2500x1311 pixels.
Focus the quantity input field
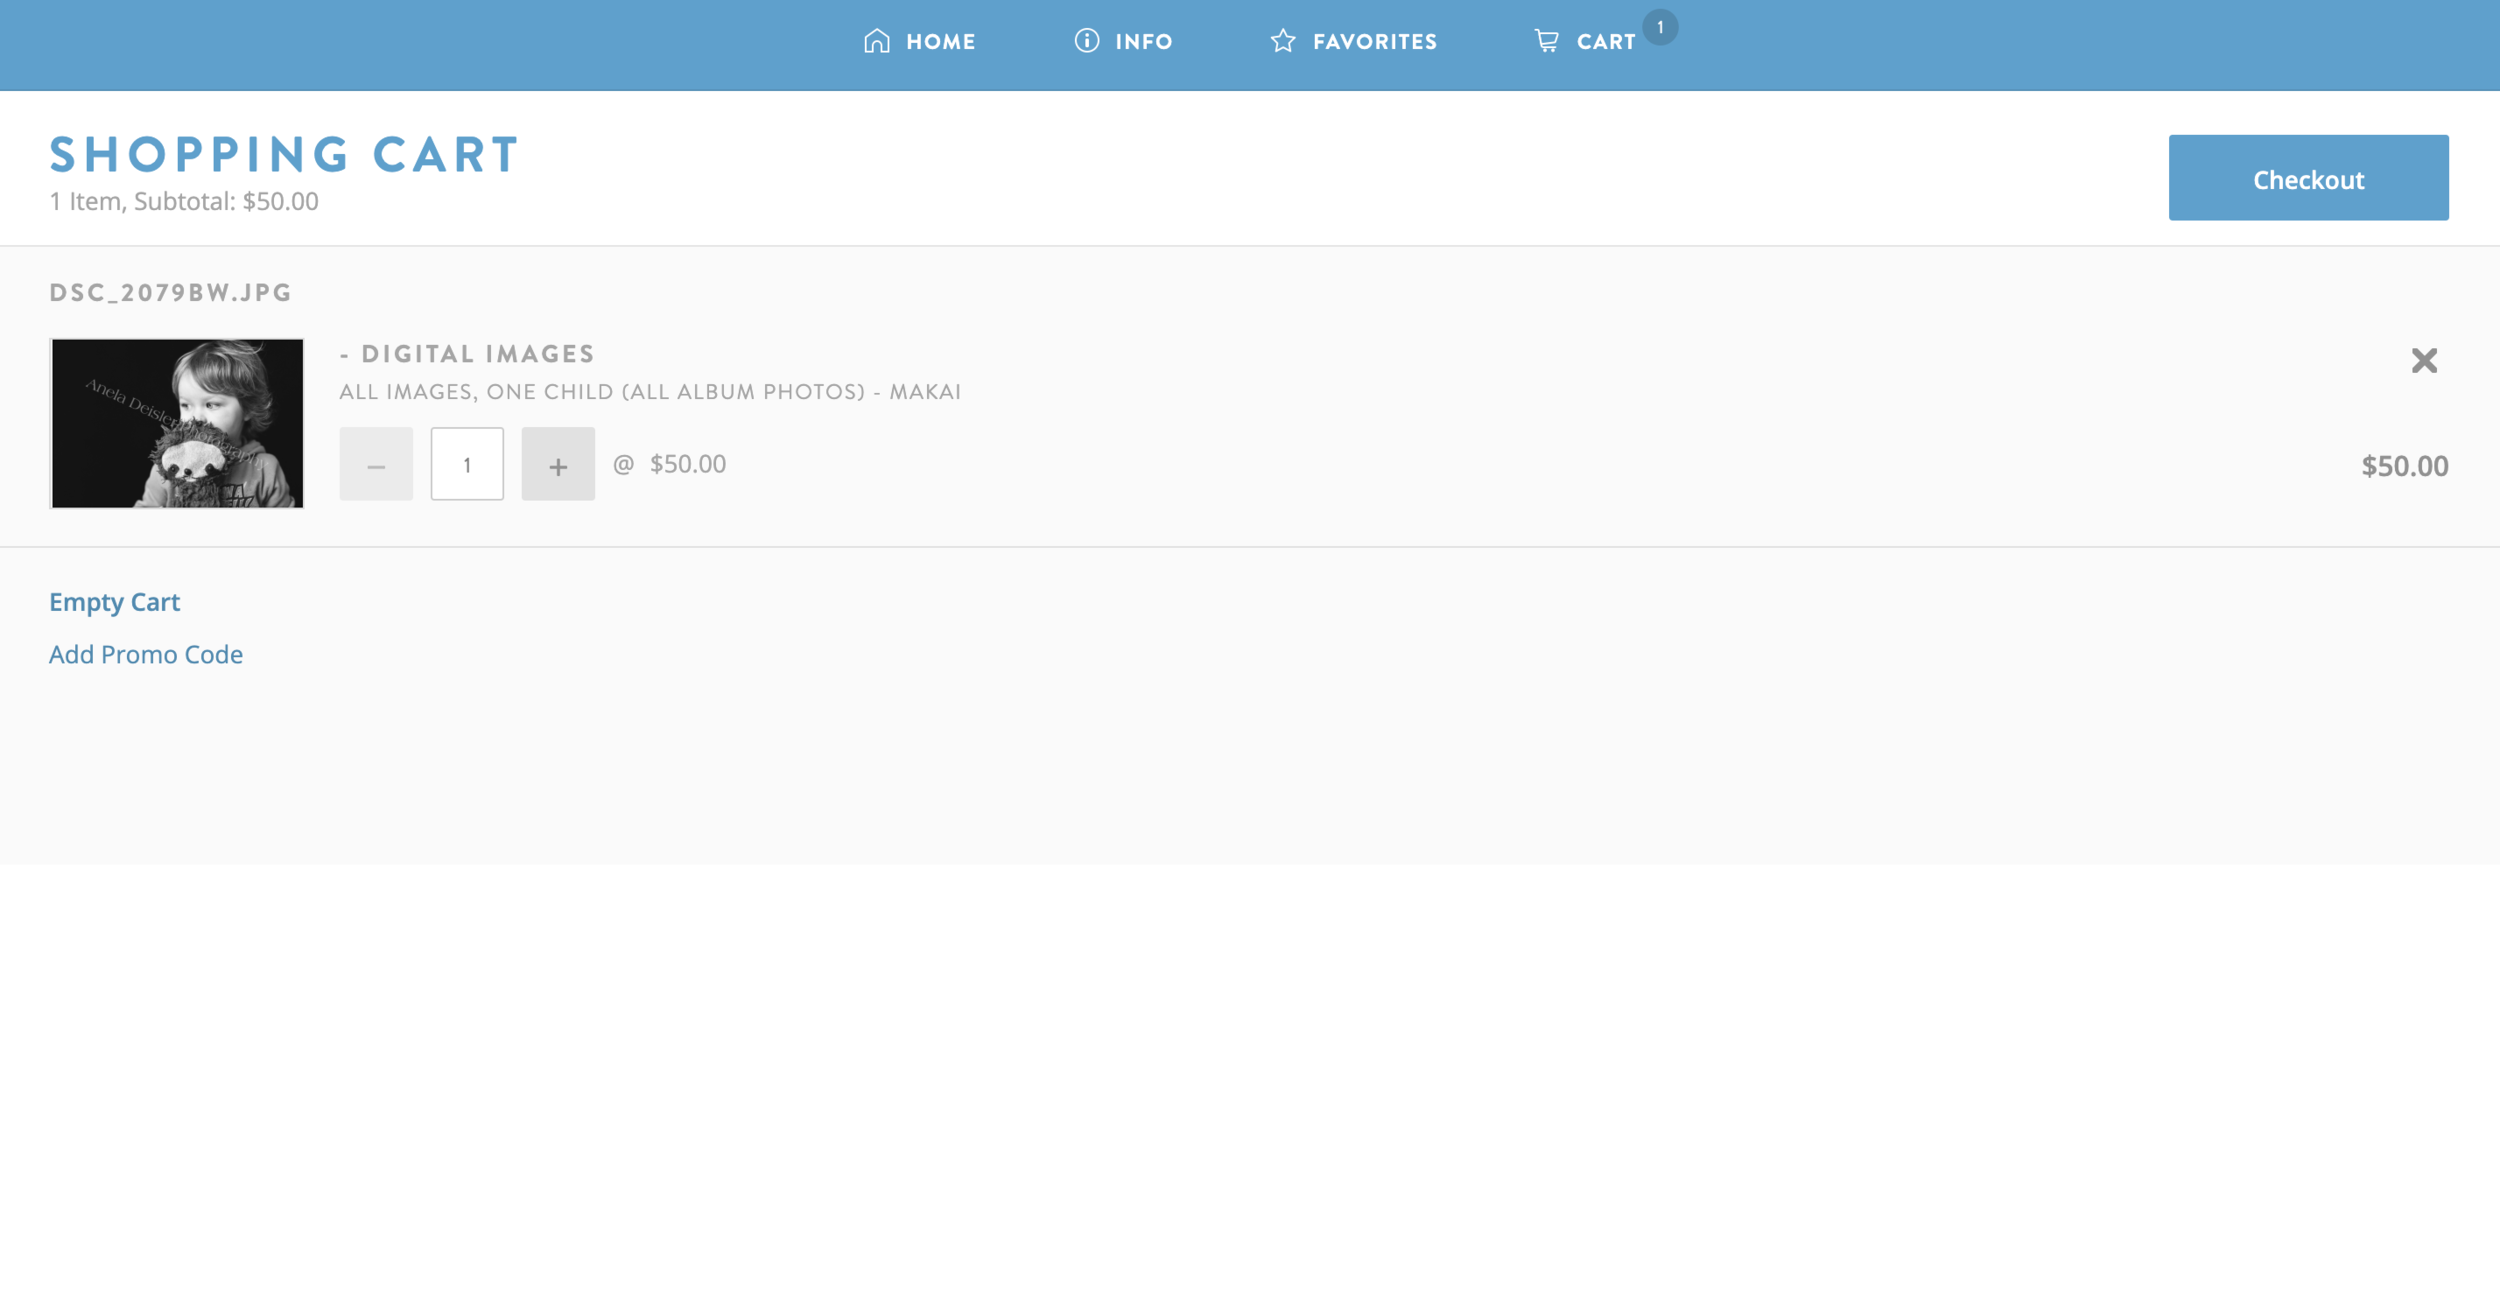point(467,464)
